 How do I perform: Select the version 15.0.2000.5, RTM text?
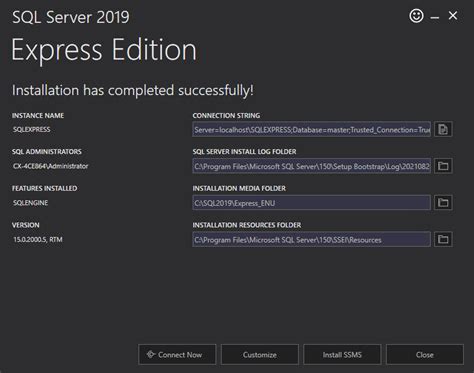38,239
